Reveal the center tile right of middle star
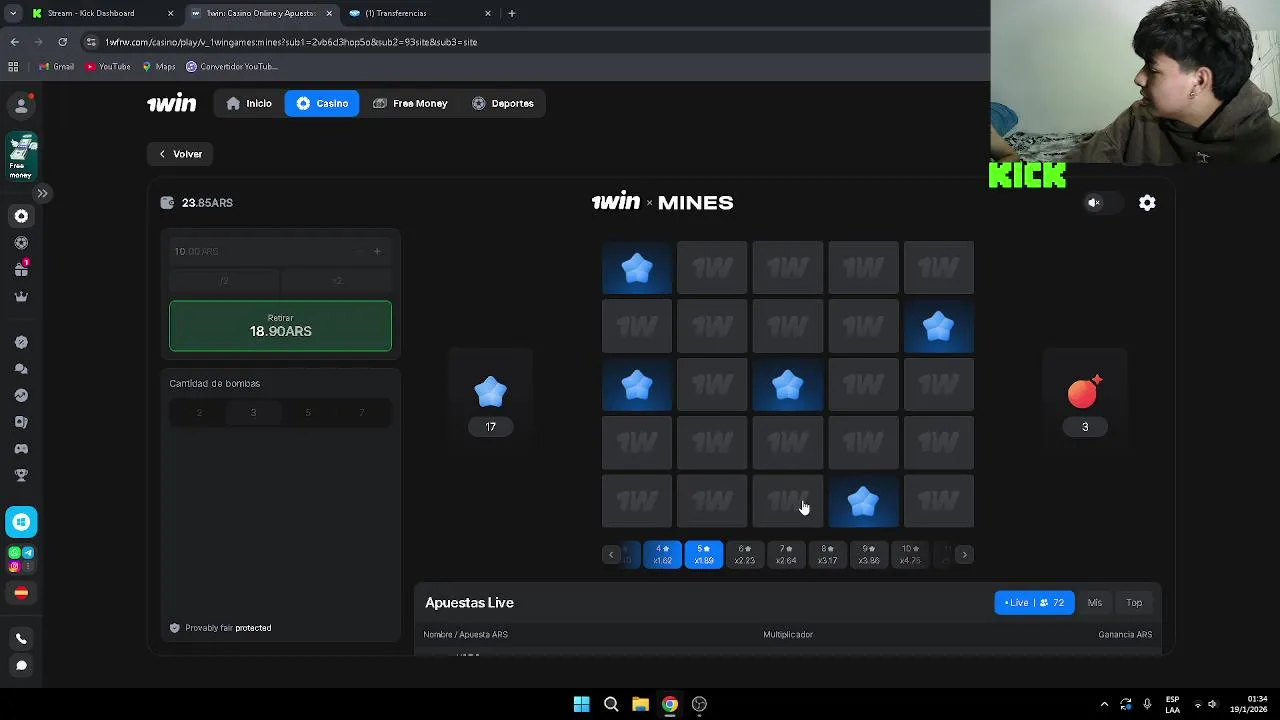The height and width of the screenshot is (720, 1280). [863, 384]
